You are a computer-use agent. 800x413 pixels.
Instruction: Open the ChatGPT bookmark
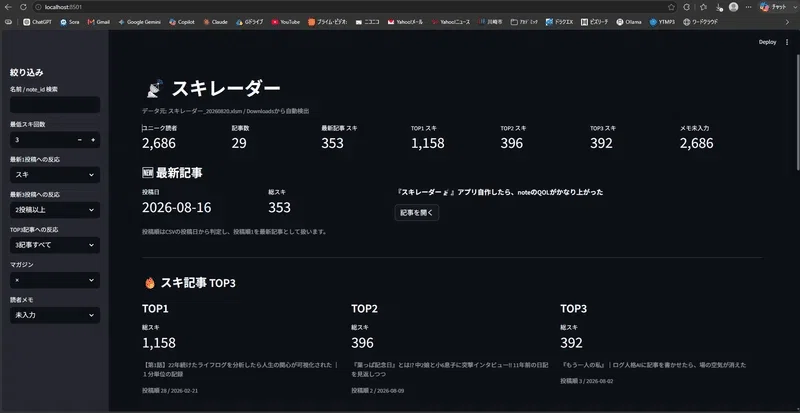(37, 22)
